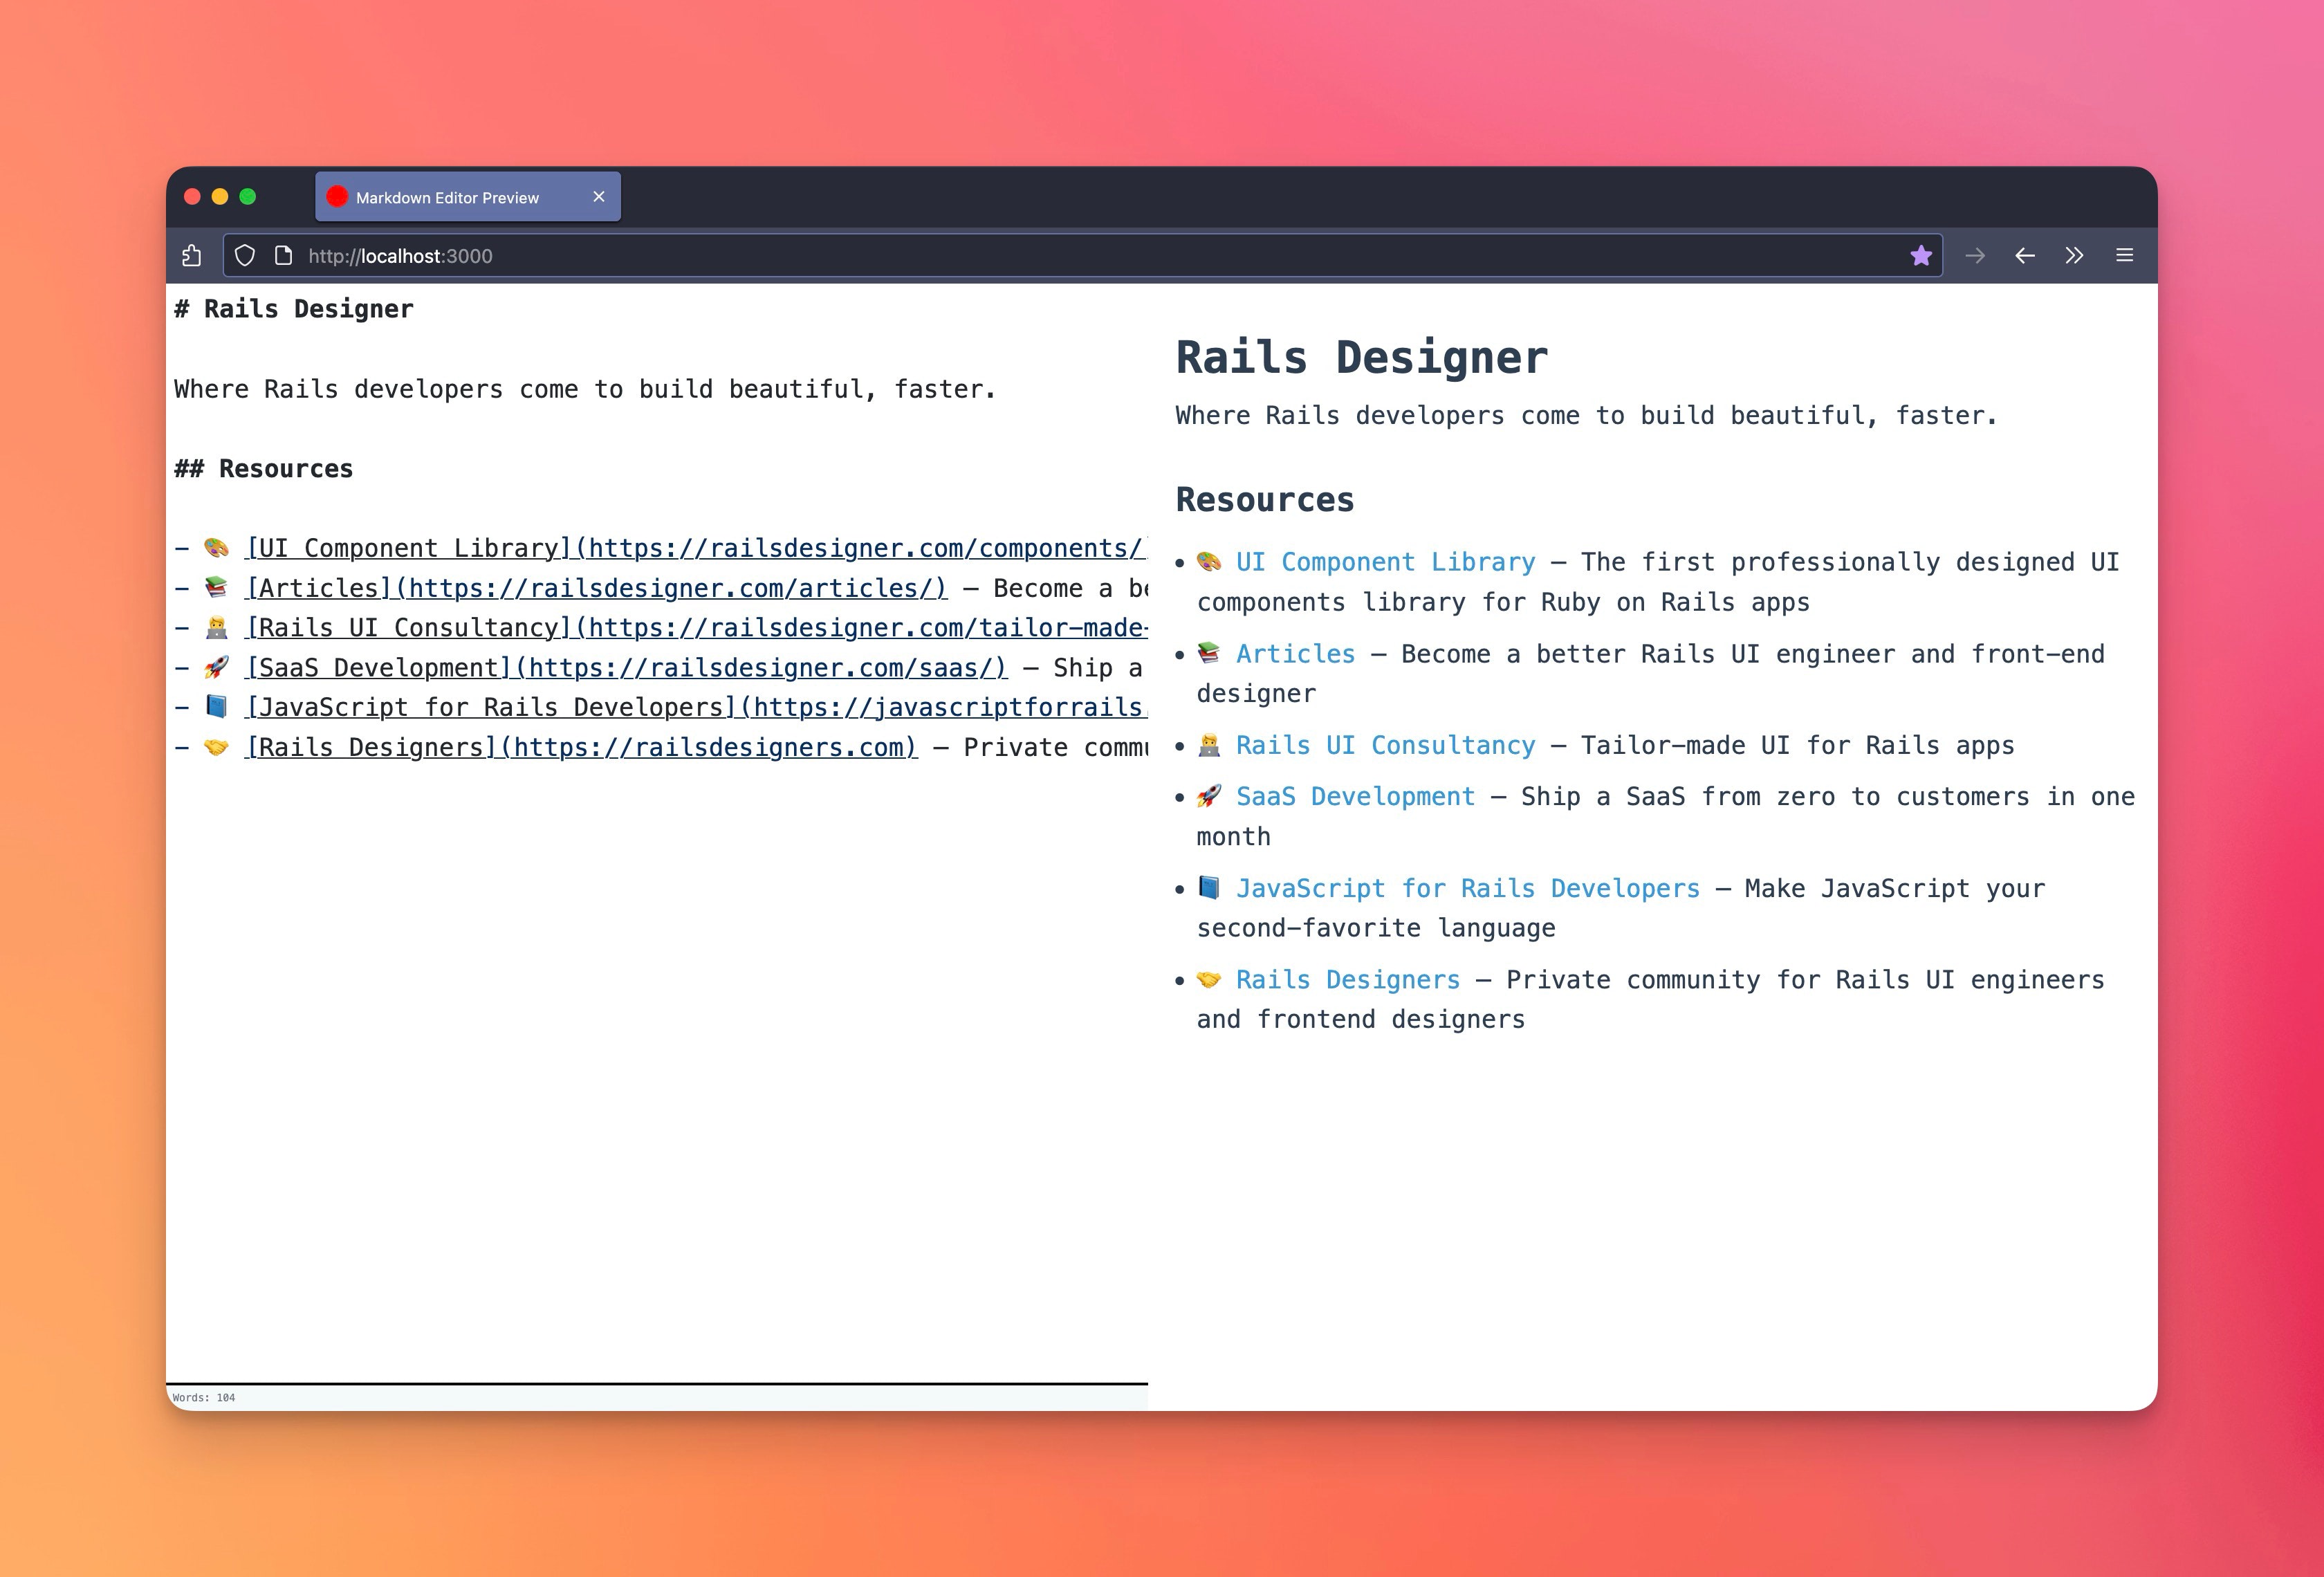
Task: Open the hamburger application menu
Action: pyautogui.click(x=2125, y=256)
